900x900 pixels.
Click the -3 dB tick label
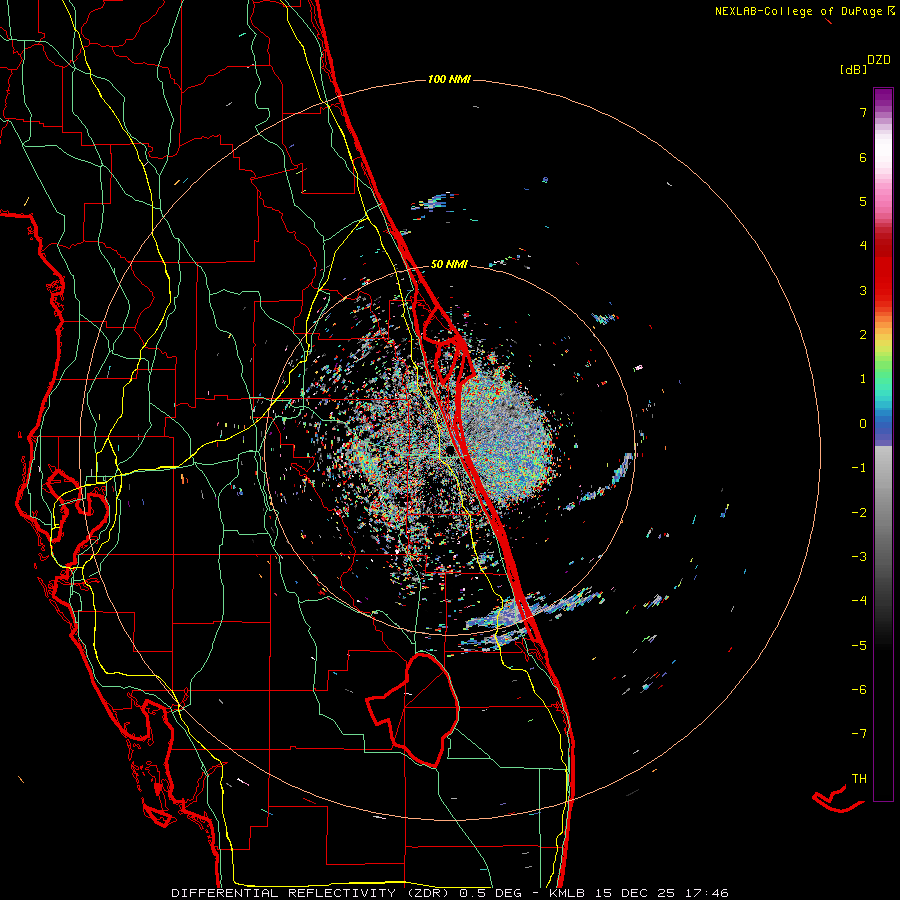(859, 557)
